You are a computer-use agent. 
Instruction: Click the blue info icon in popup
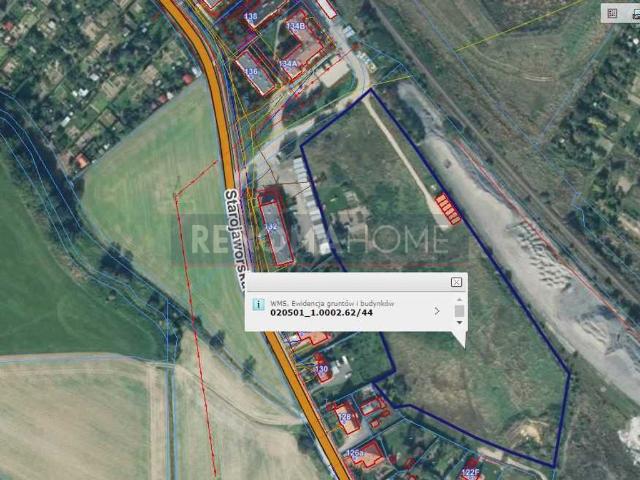point(258,303)
